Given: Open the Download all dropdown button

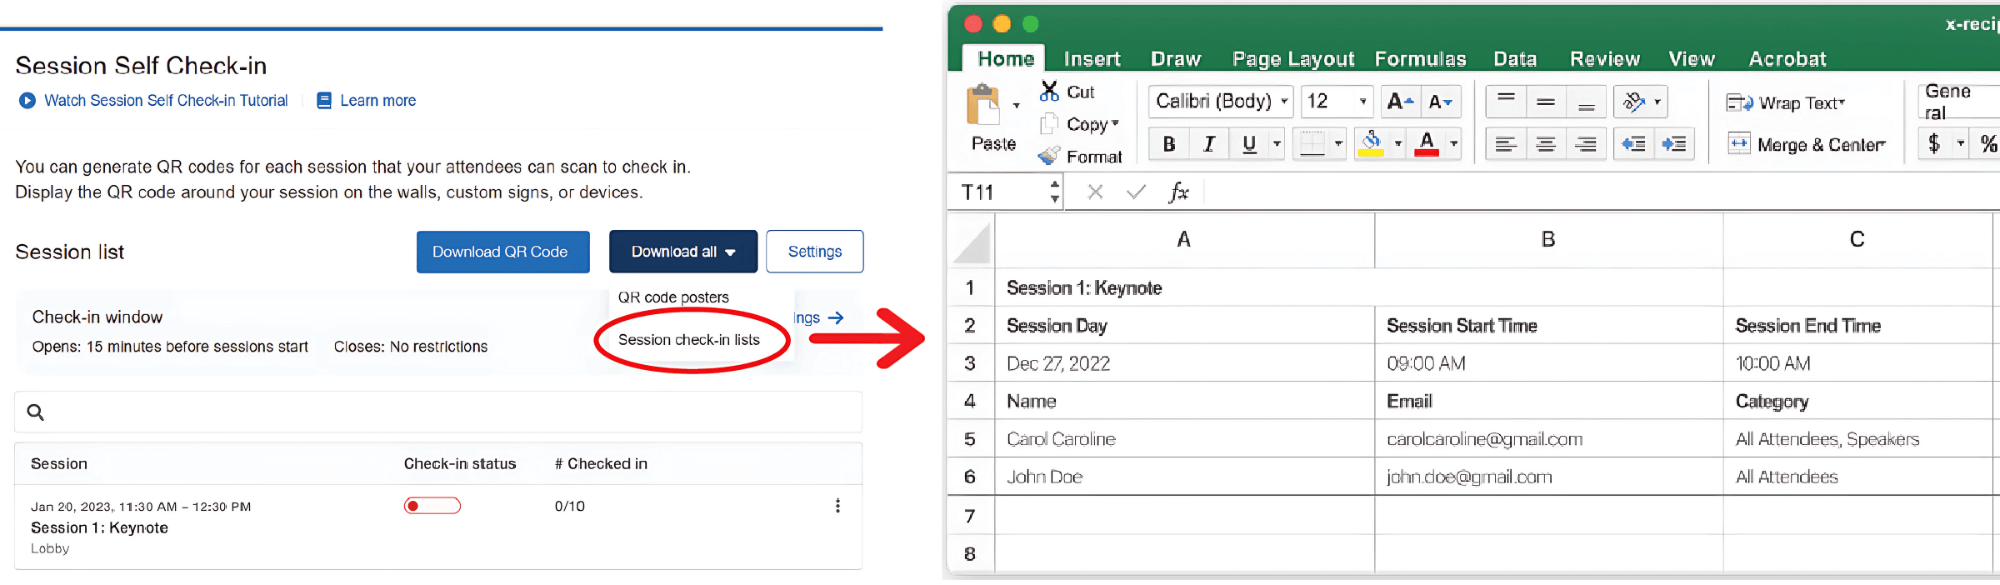Looking at the screenshot, I should pos(683,252).
